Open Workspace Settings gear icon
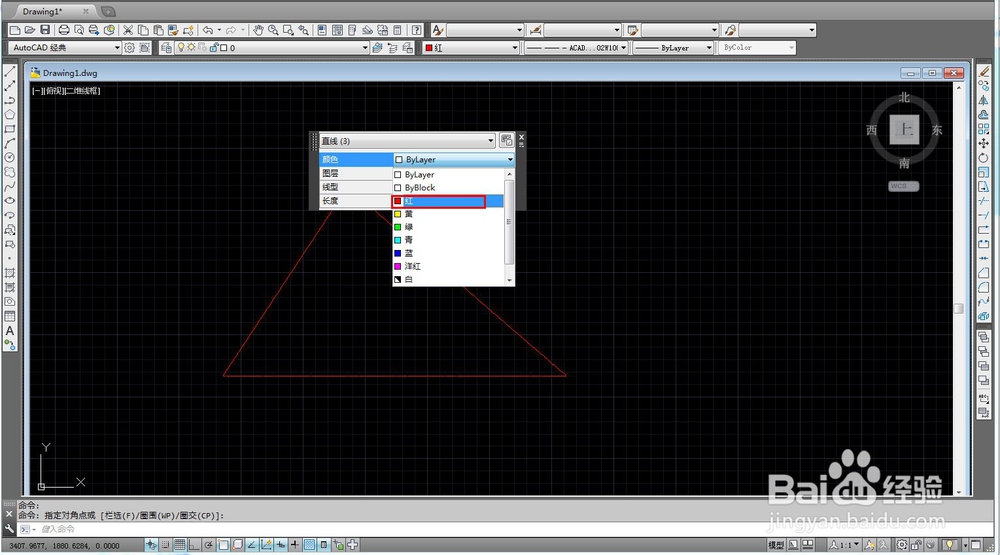The width and height of the screenshot is (1000, 555). click(x=129, y=47)
